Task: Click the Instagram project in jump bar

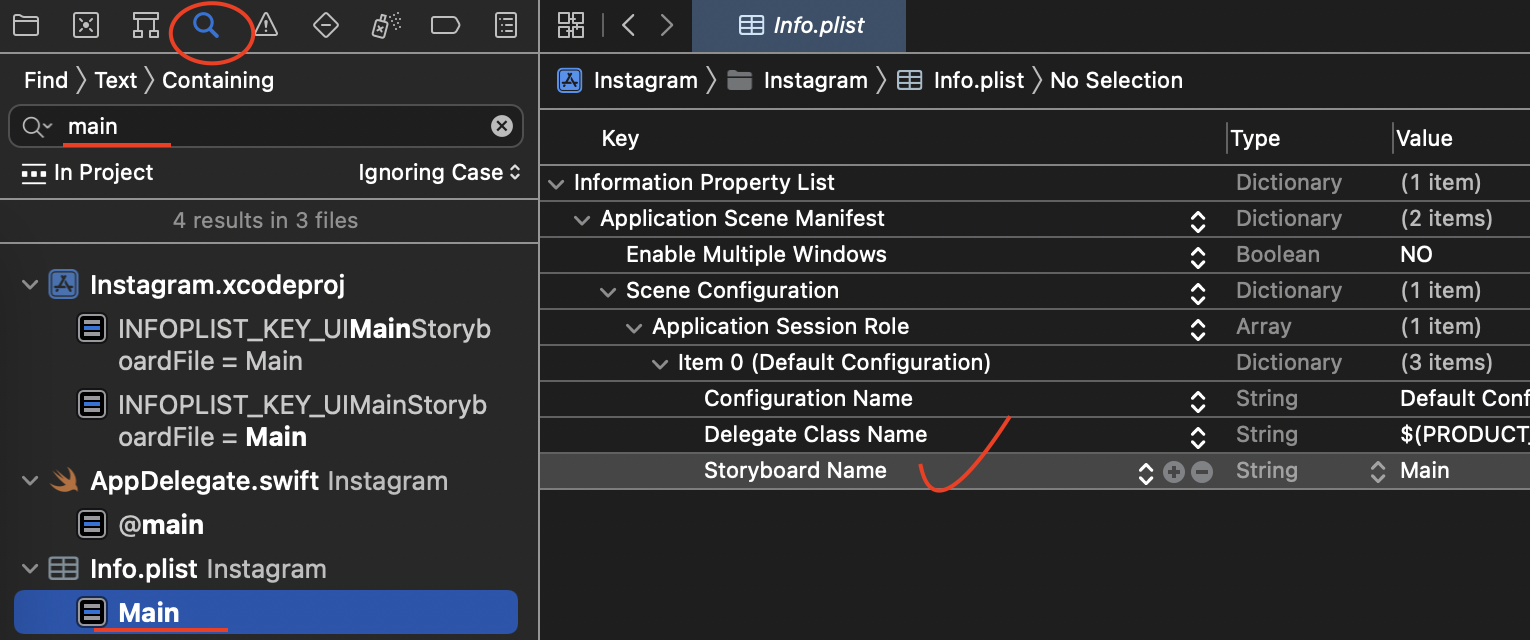Action: click(x=628, y=80)
